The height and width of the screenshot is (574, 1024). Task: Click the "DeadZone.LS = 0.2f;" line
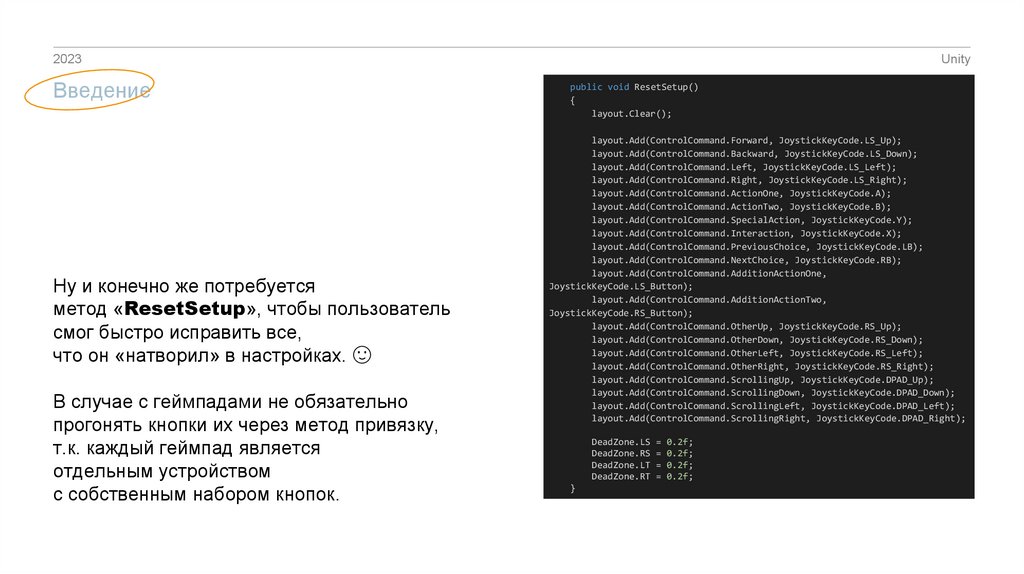pos(641,441)
